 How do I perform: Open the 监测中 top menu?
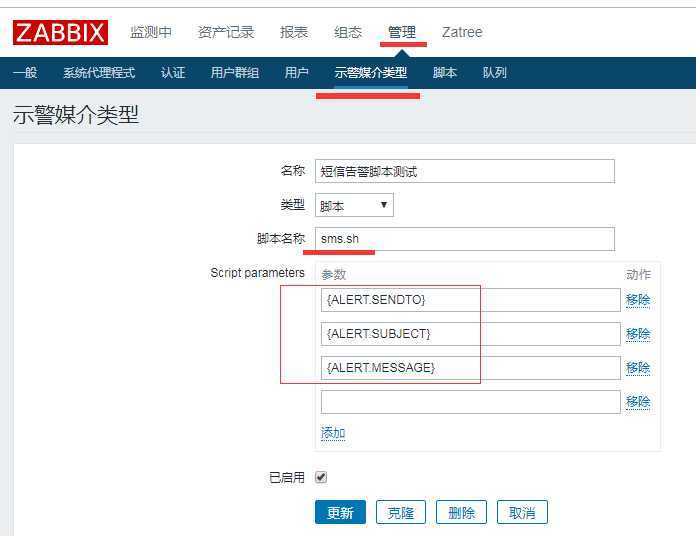click(151, 32)
